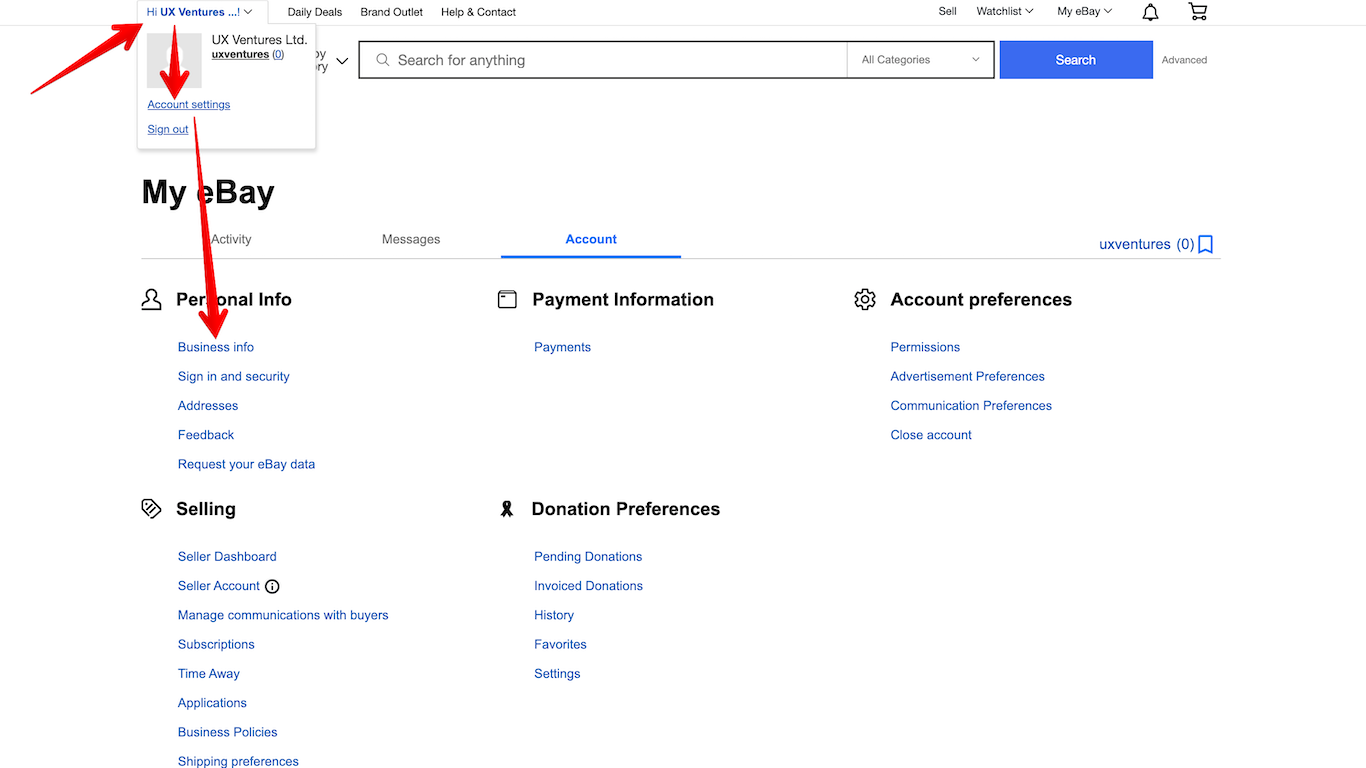Click the blue Search button
1366x768 pixels.
click(1076, 60)
